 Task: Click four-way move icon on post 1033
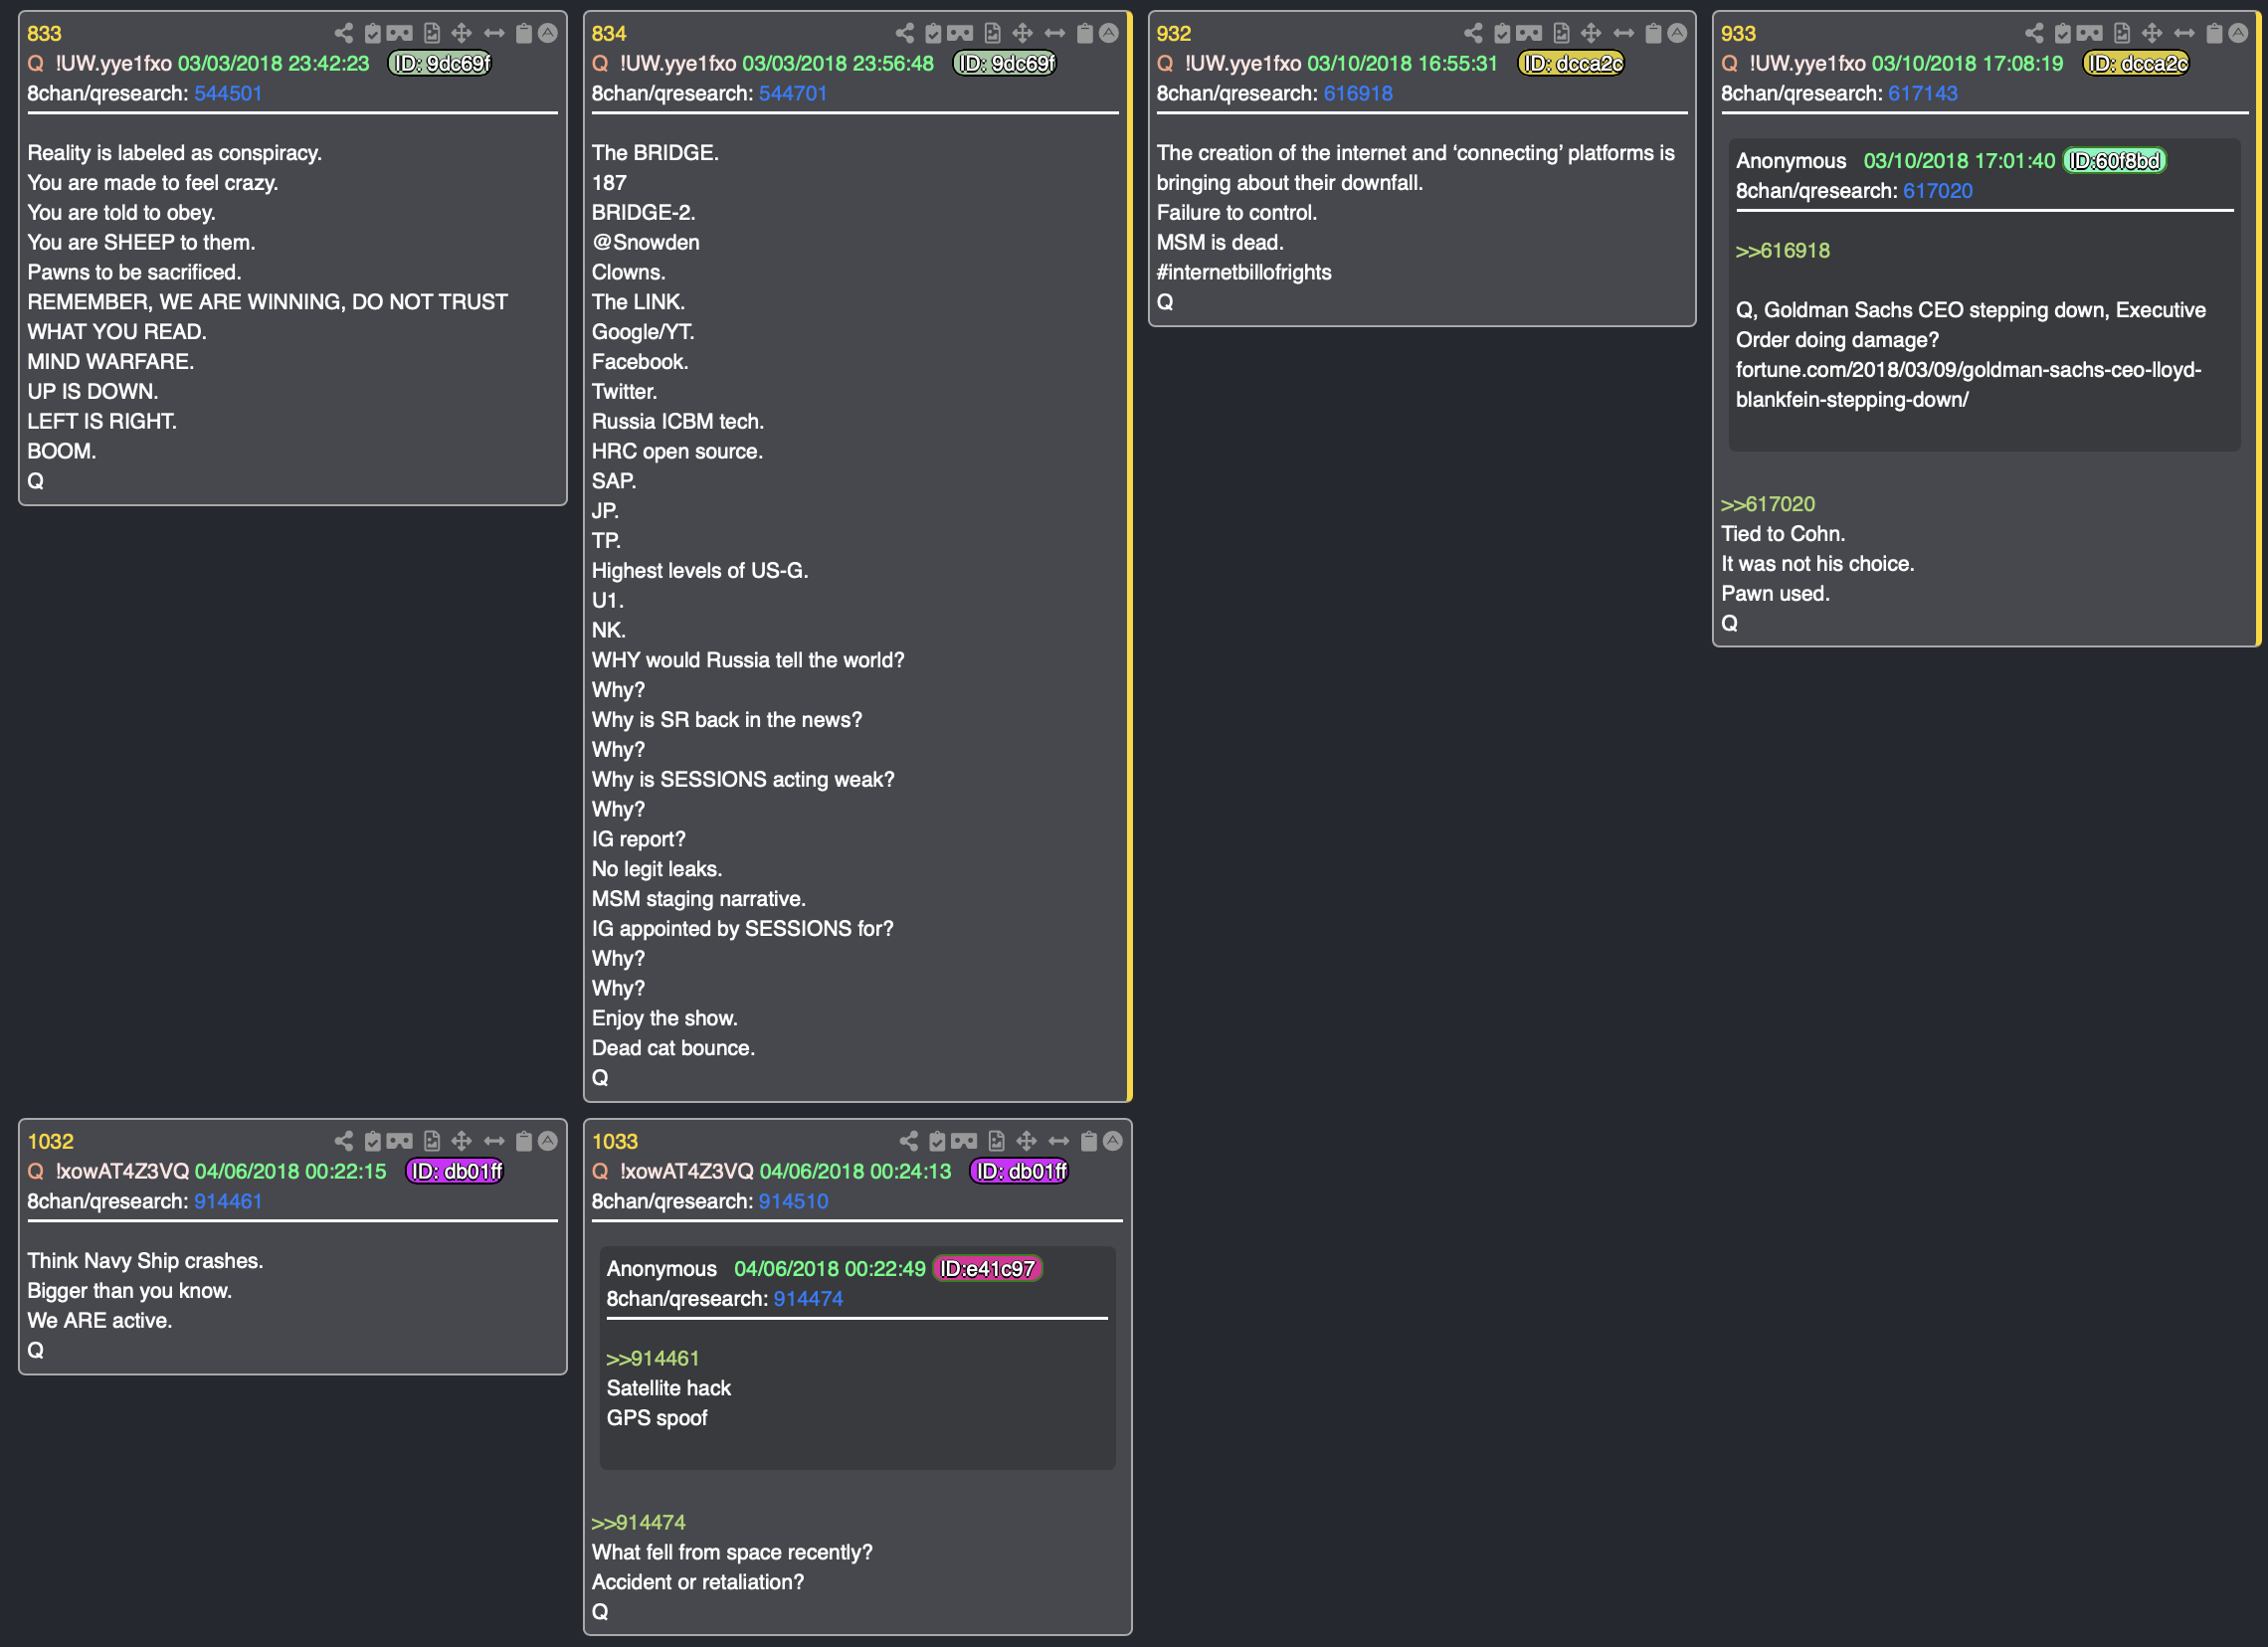pos(1026,1141)
